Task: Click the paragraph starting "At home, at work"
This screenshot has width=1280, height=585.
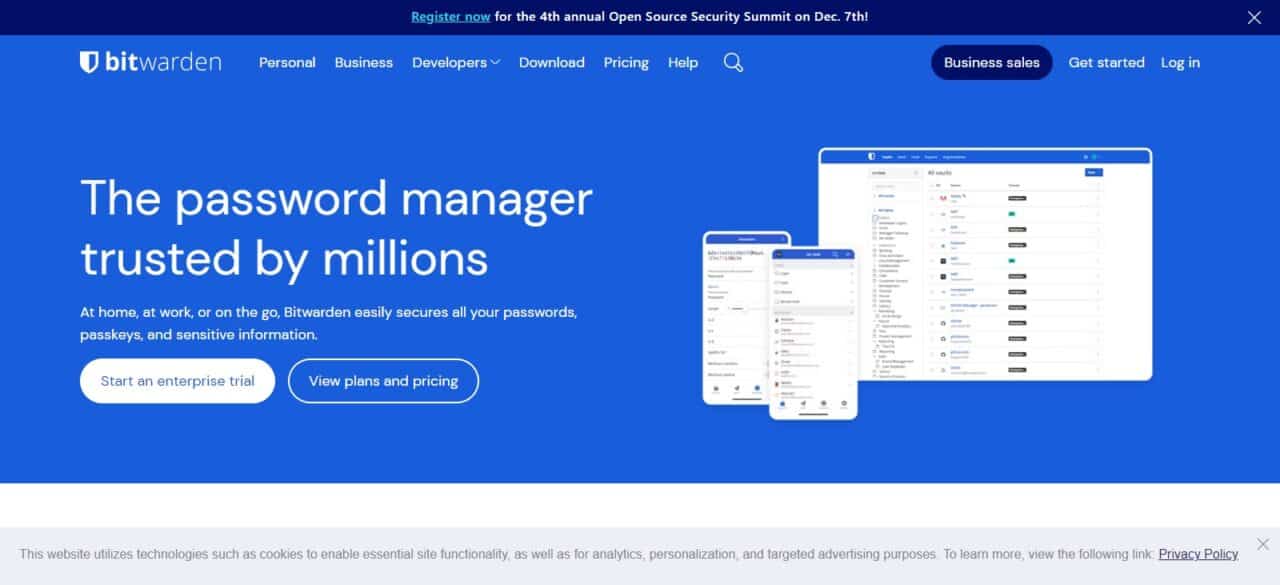Action: pos(329,323)
